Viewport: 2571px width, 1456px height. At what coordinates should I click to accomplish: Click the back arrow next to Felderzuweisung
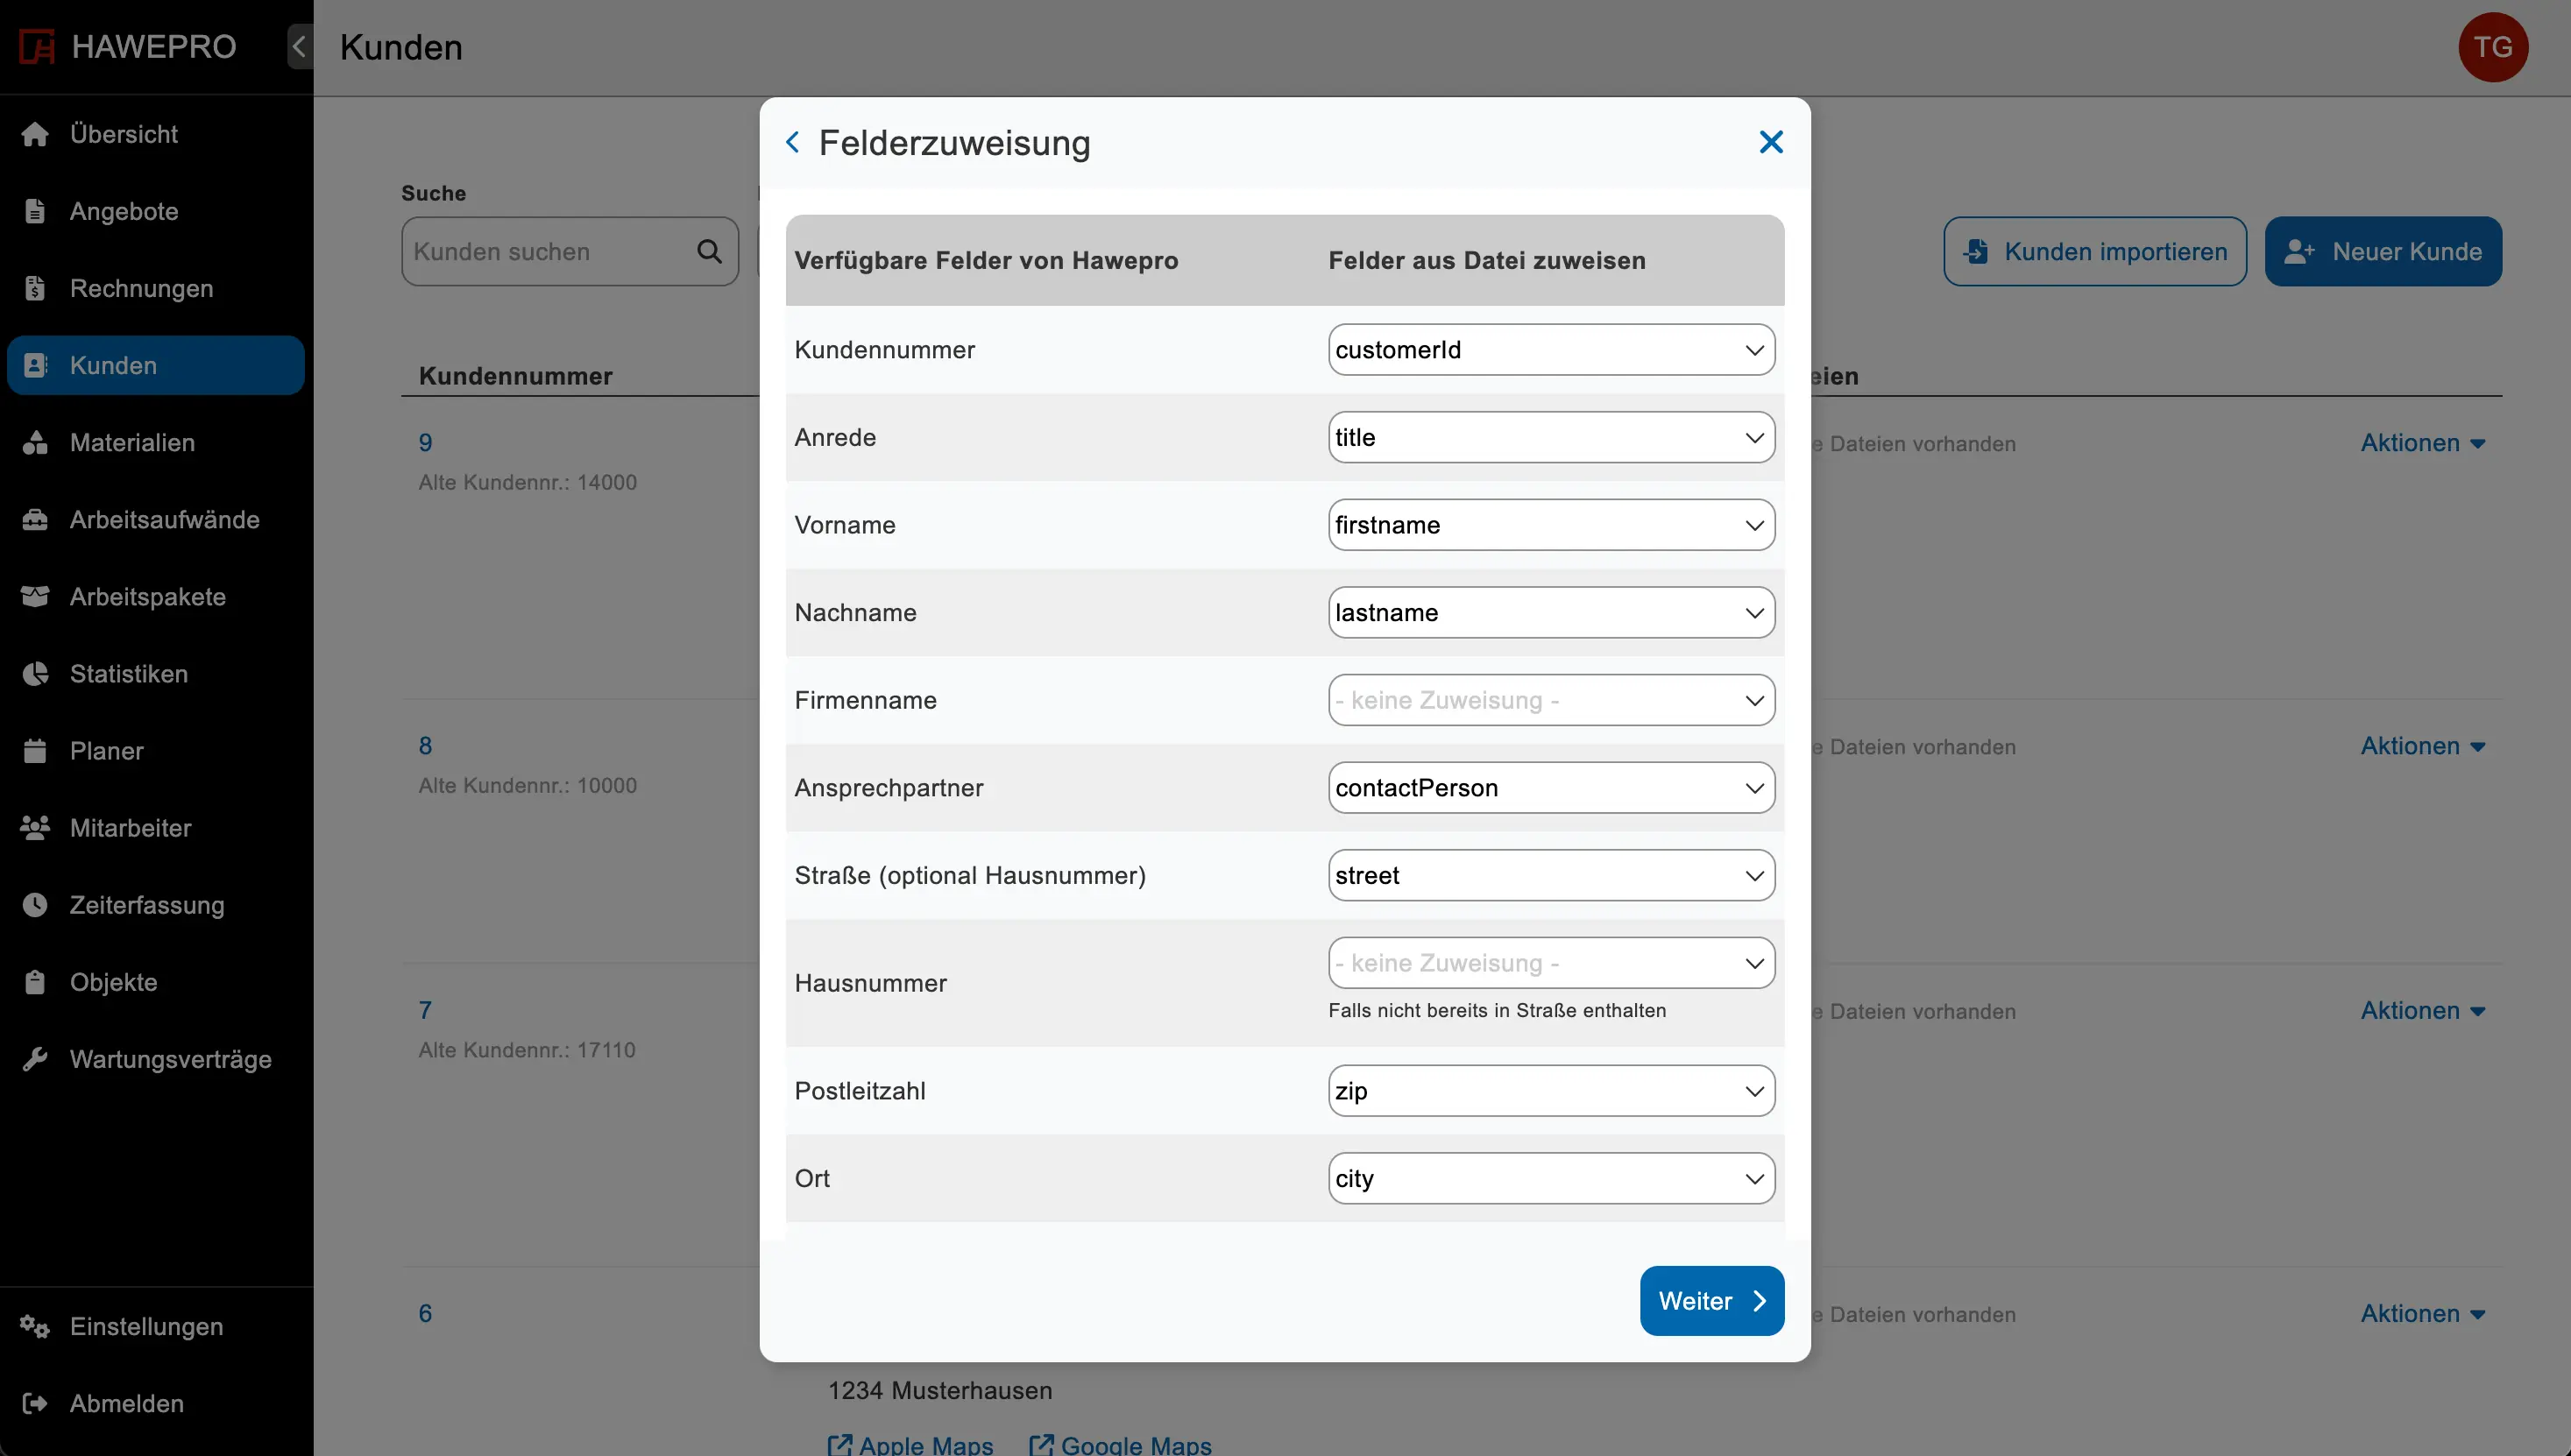pyautogui.click(x=792, y=142)
